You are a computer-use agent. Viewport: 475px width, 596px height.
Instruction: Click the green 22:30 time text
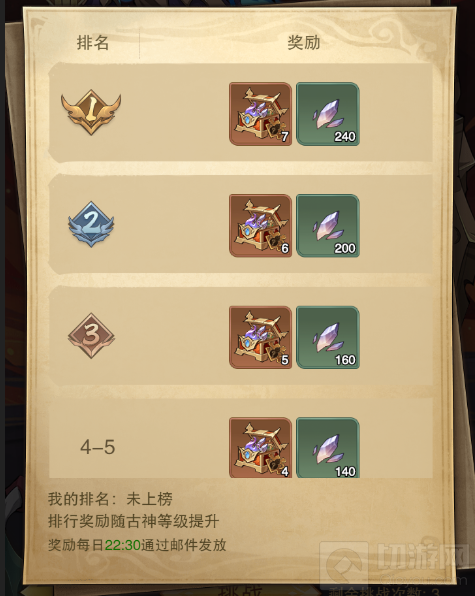pos(122,545)
